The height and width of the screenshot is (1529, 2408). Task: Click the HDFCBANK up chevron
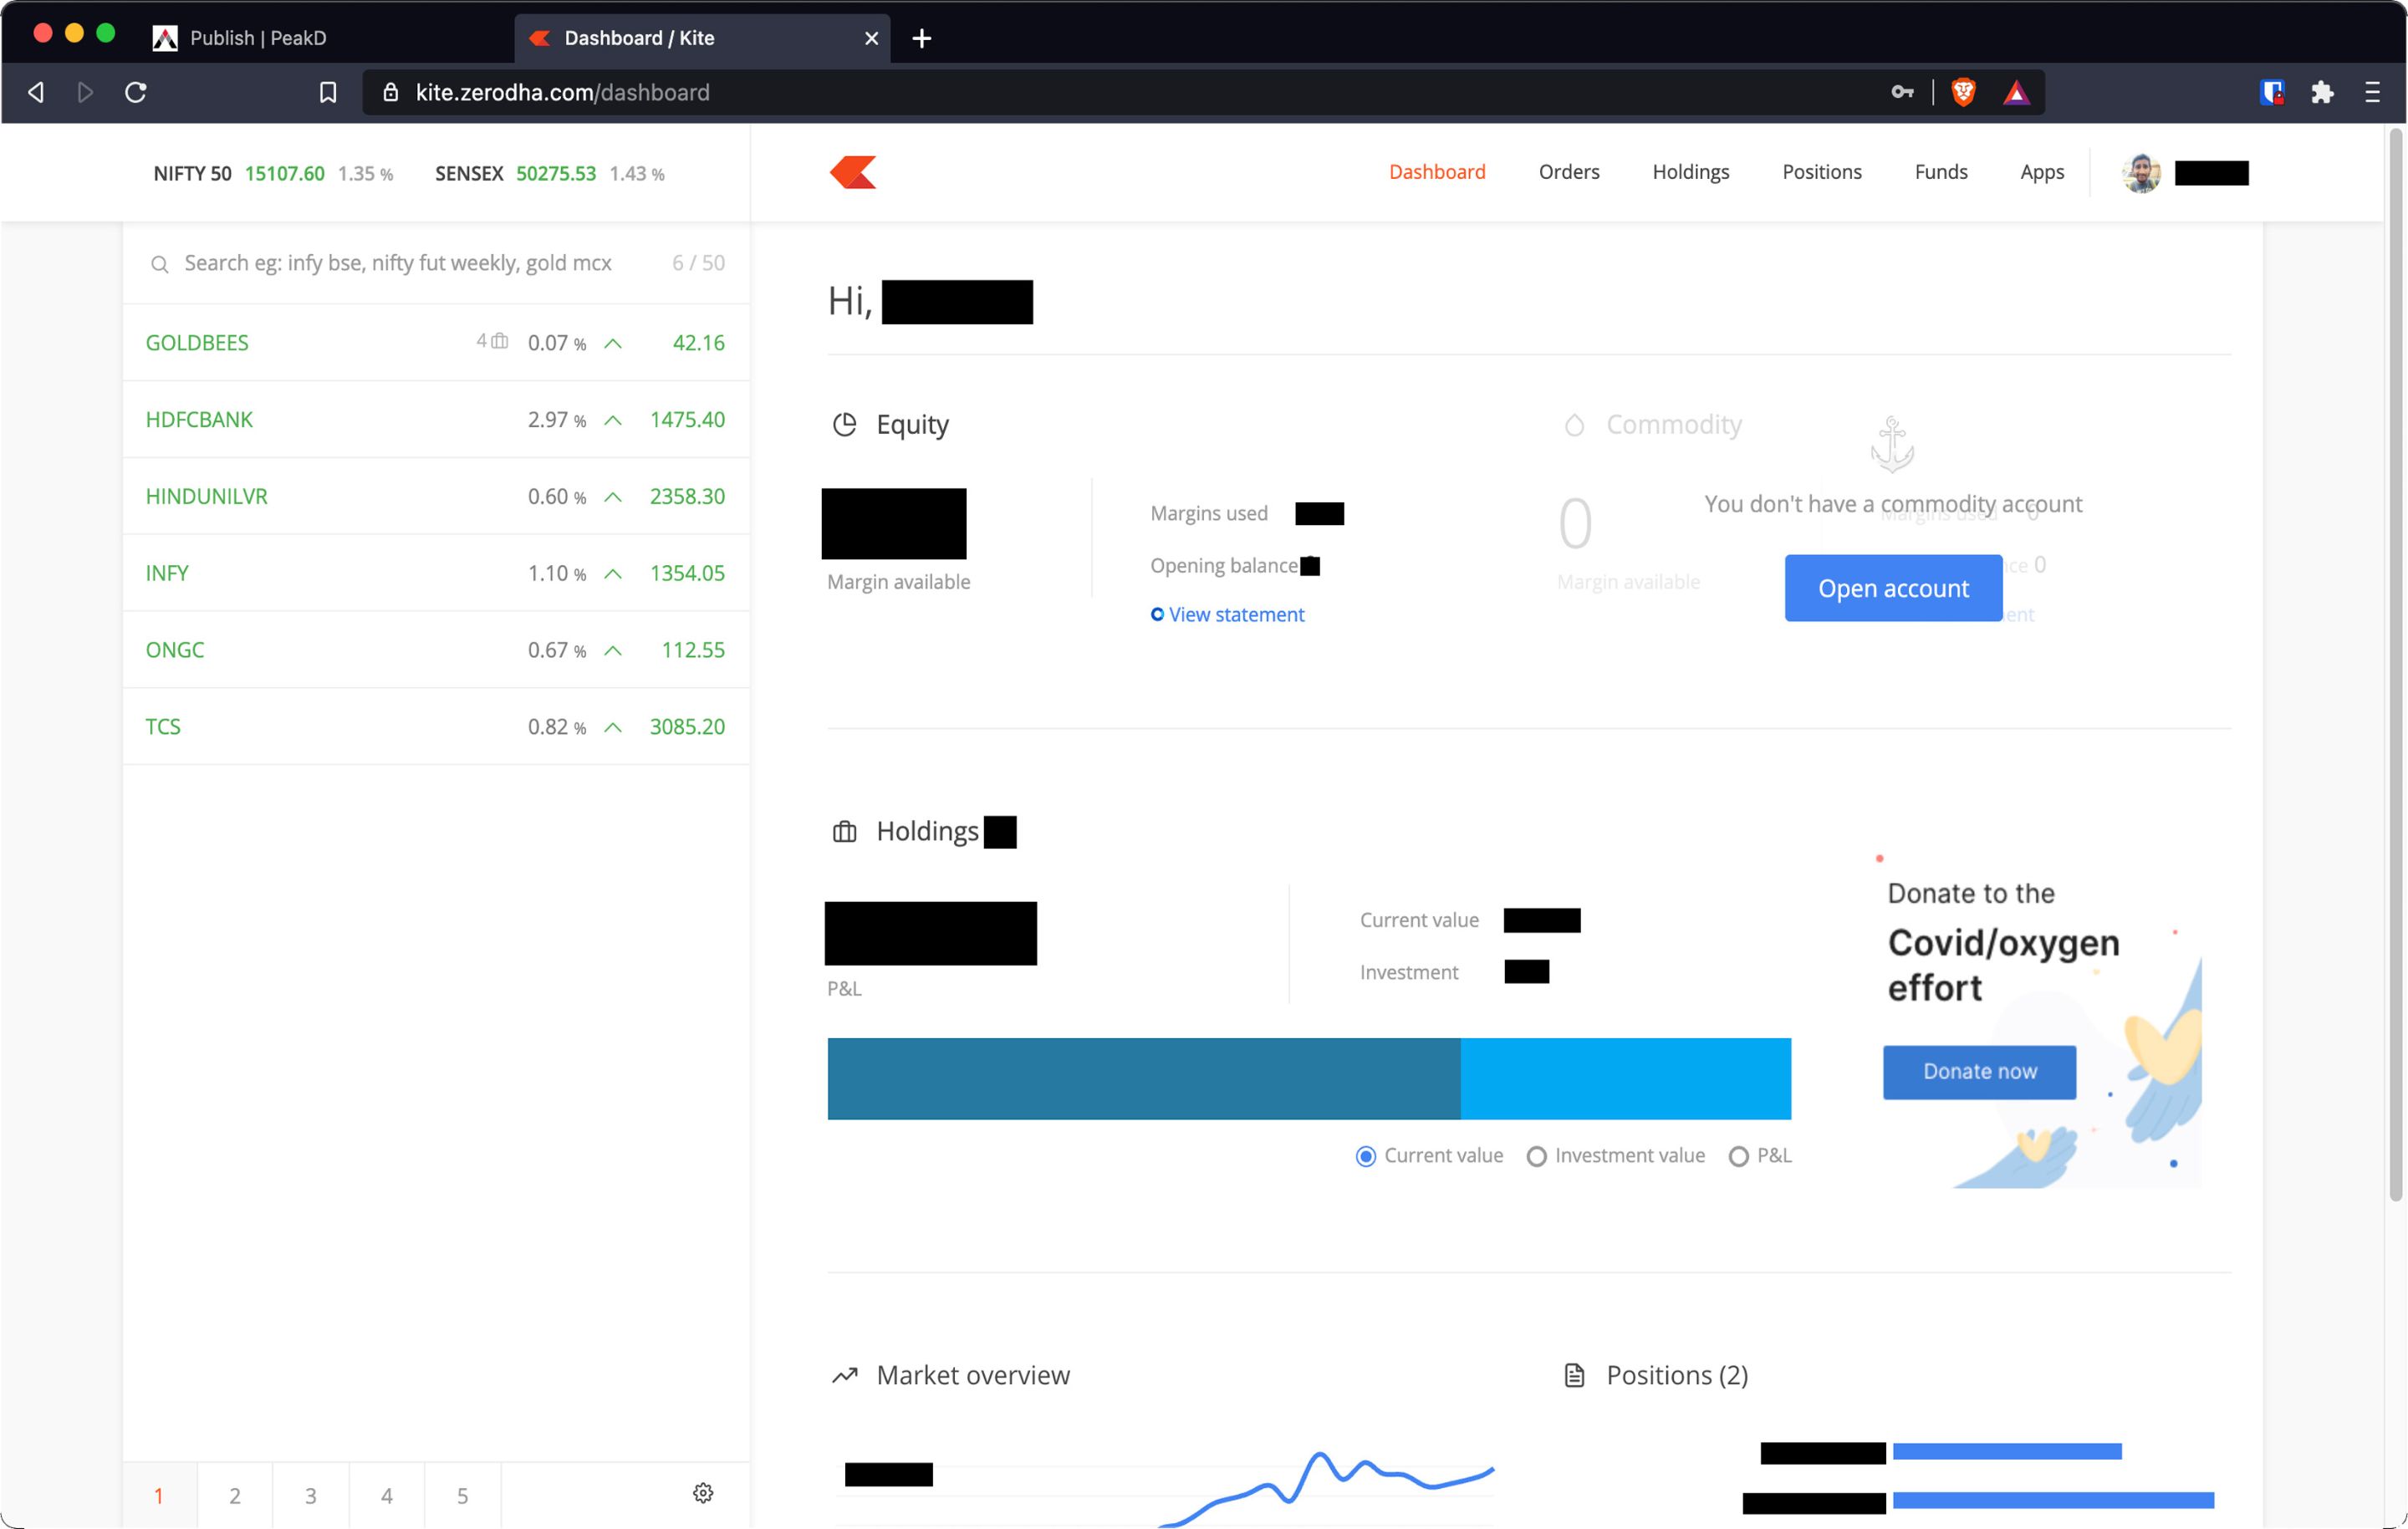click(613, 420)
